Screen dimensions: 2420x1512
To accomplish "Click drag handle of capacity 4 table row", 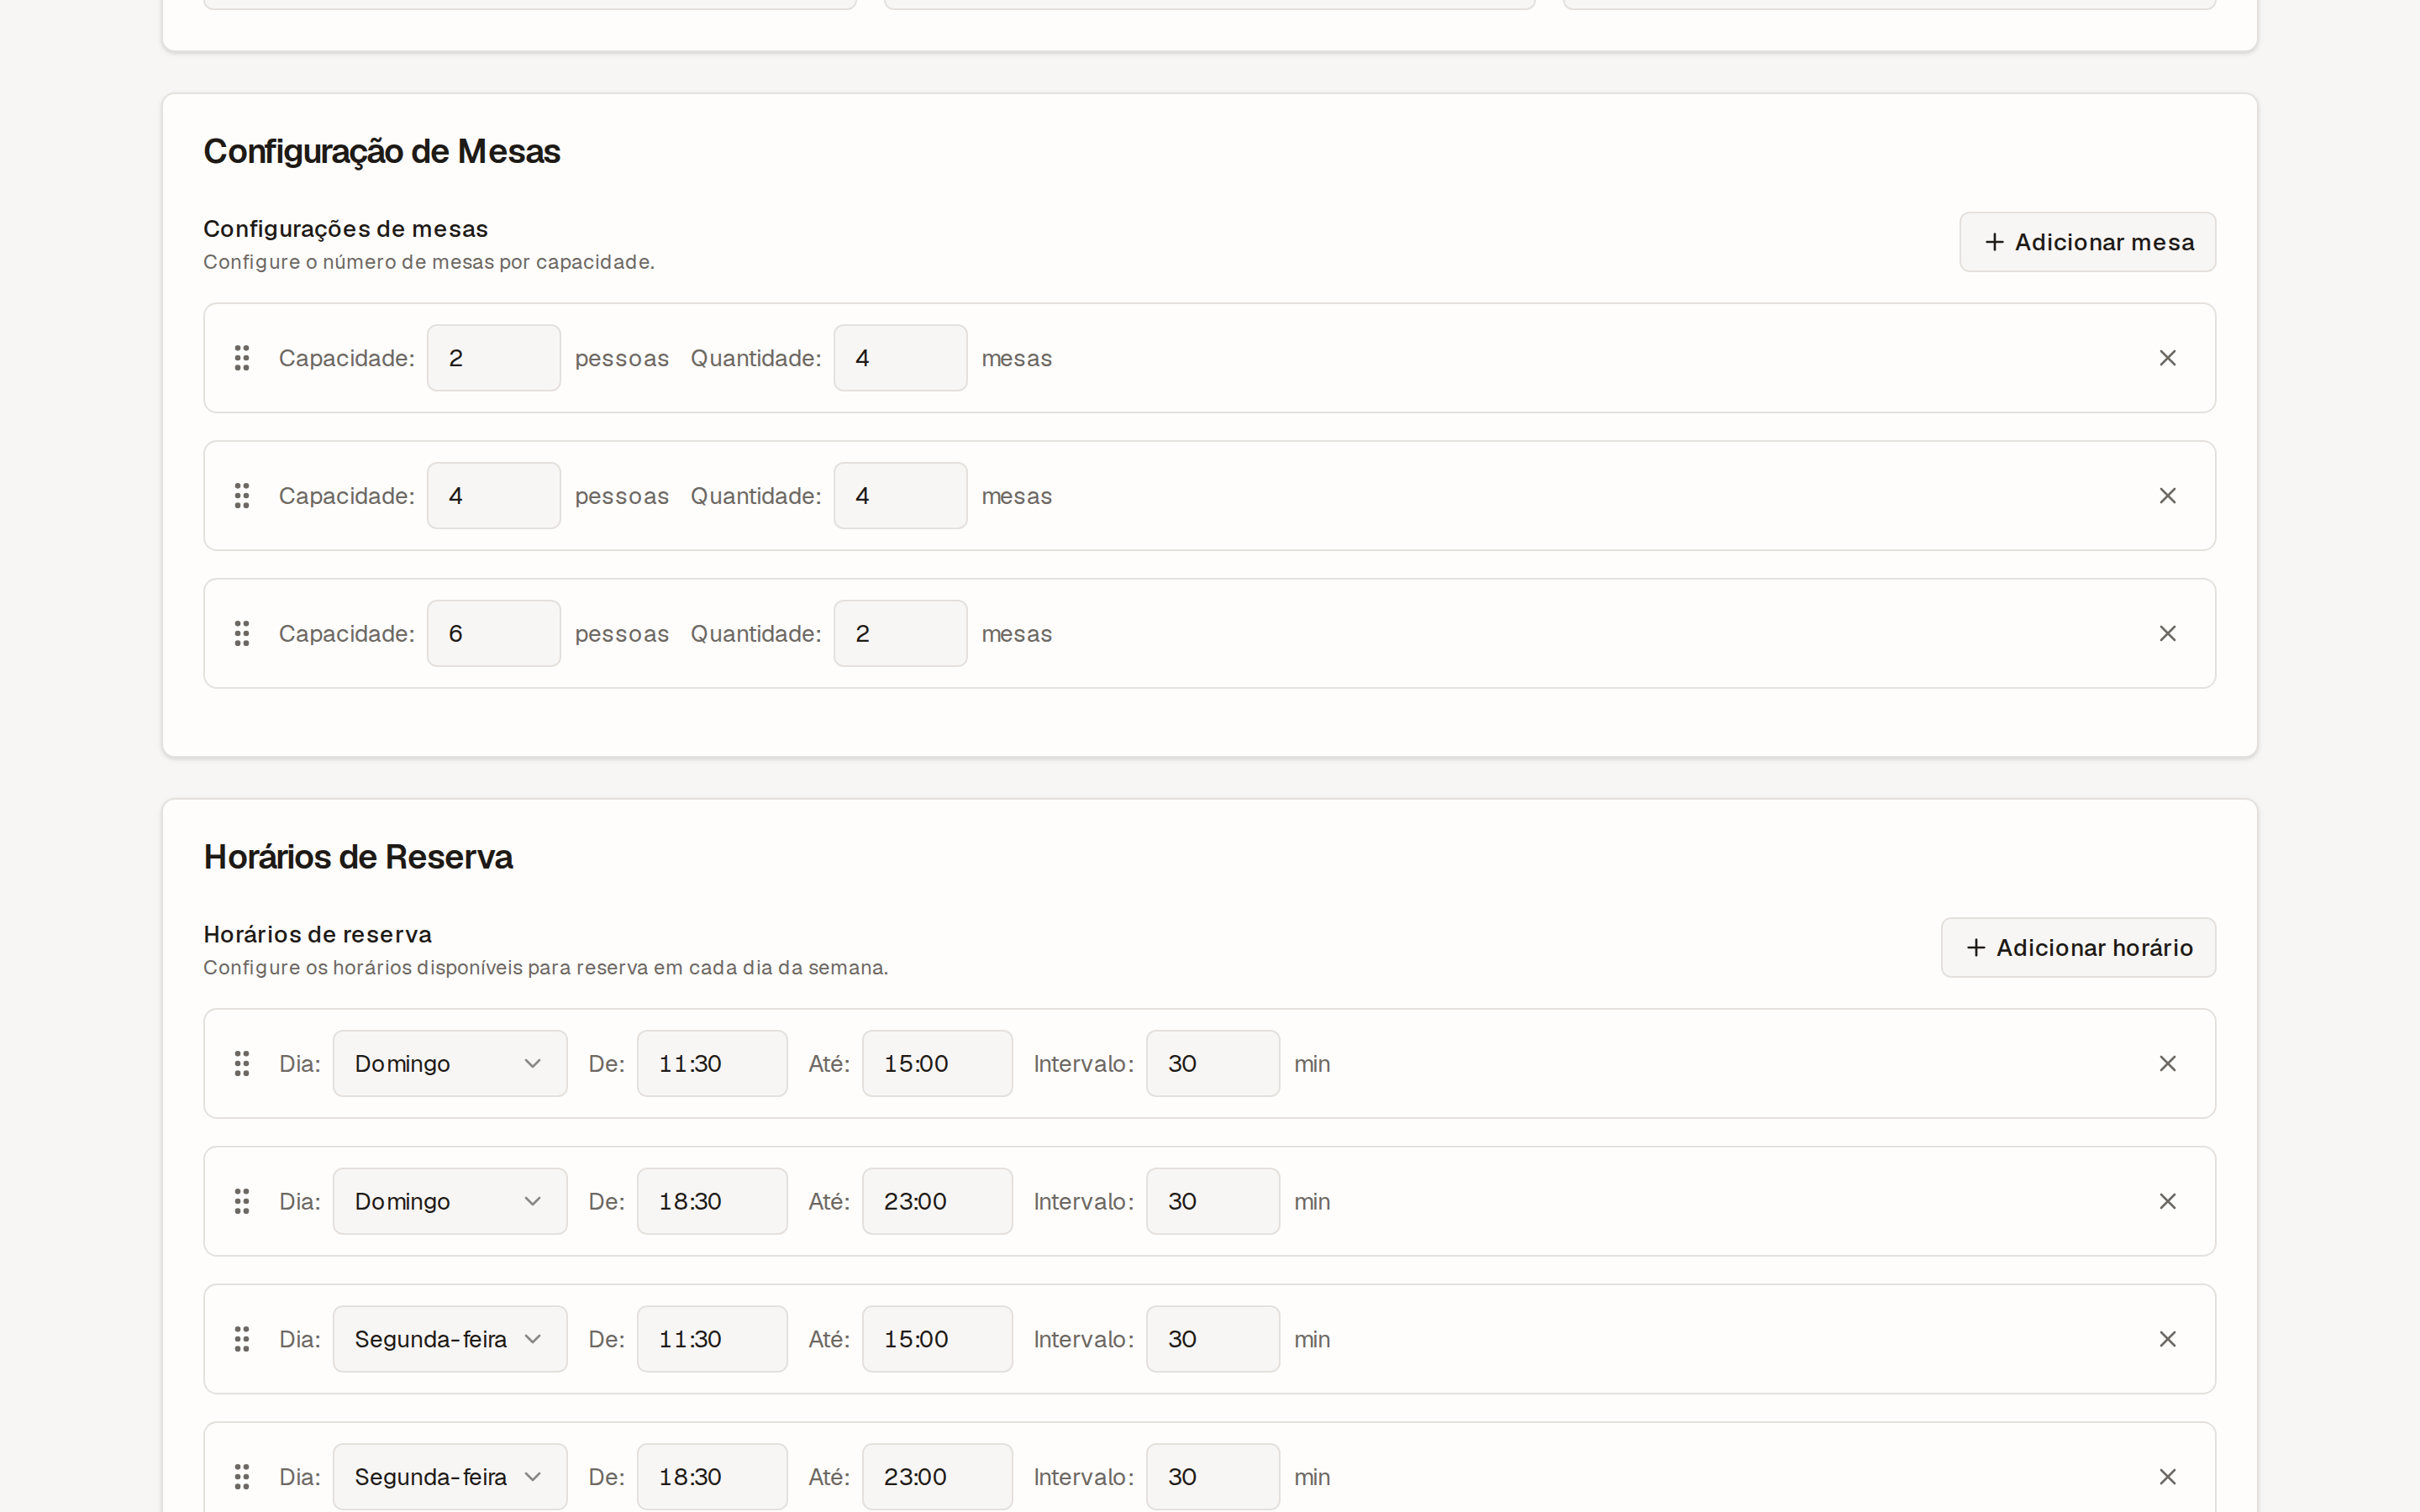I will tap(242, 496).
